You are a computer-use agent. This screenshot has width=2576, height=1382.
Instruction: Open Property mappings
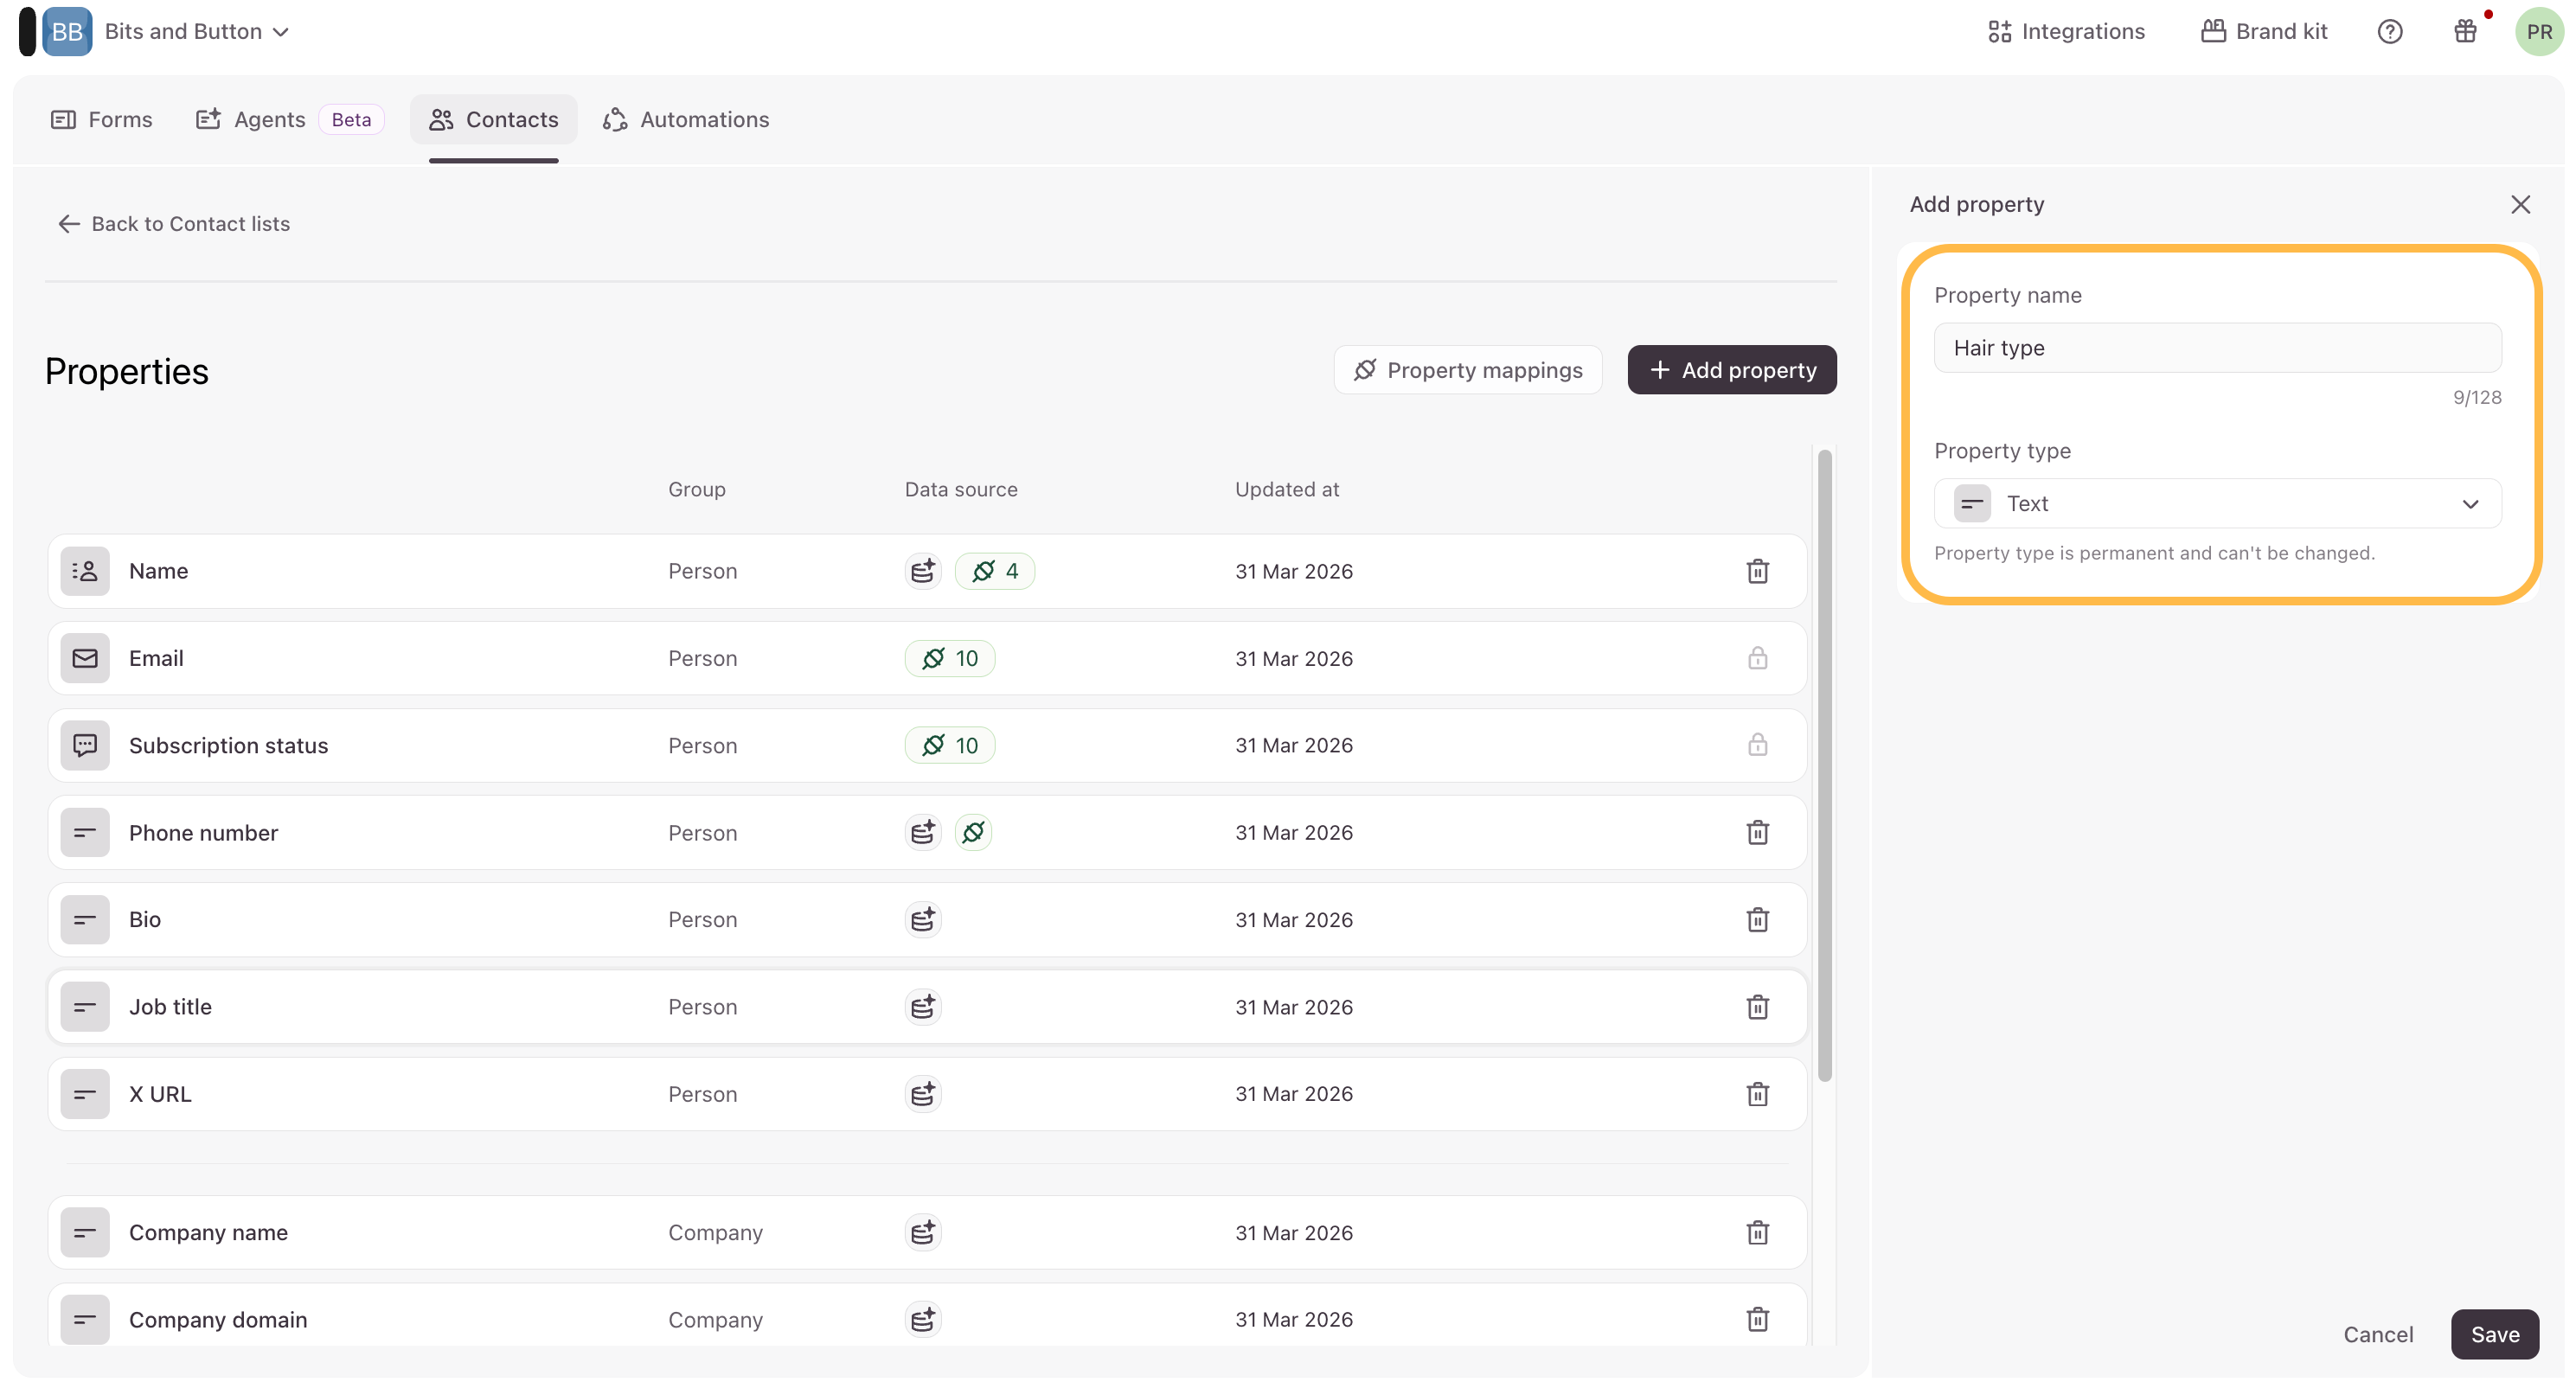pos(1467,370)
